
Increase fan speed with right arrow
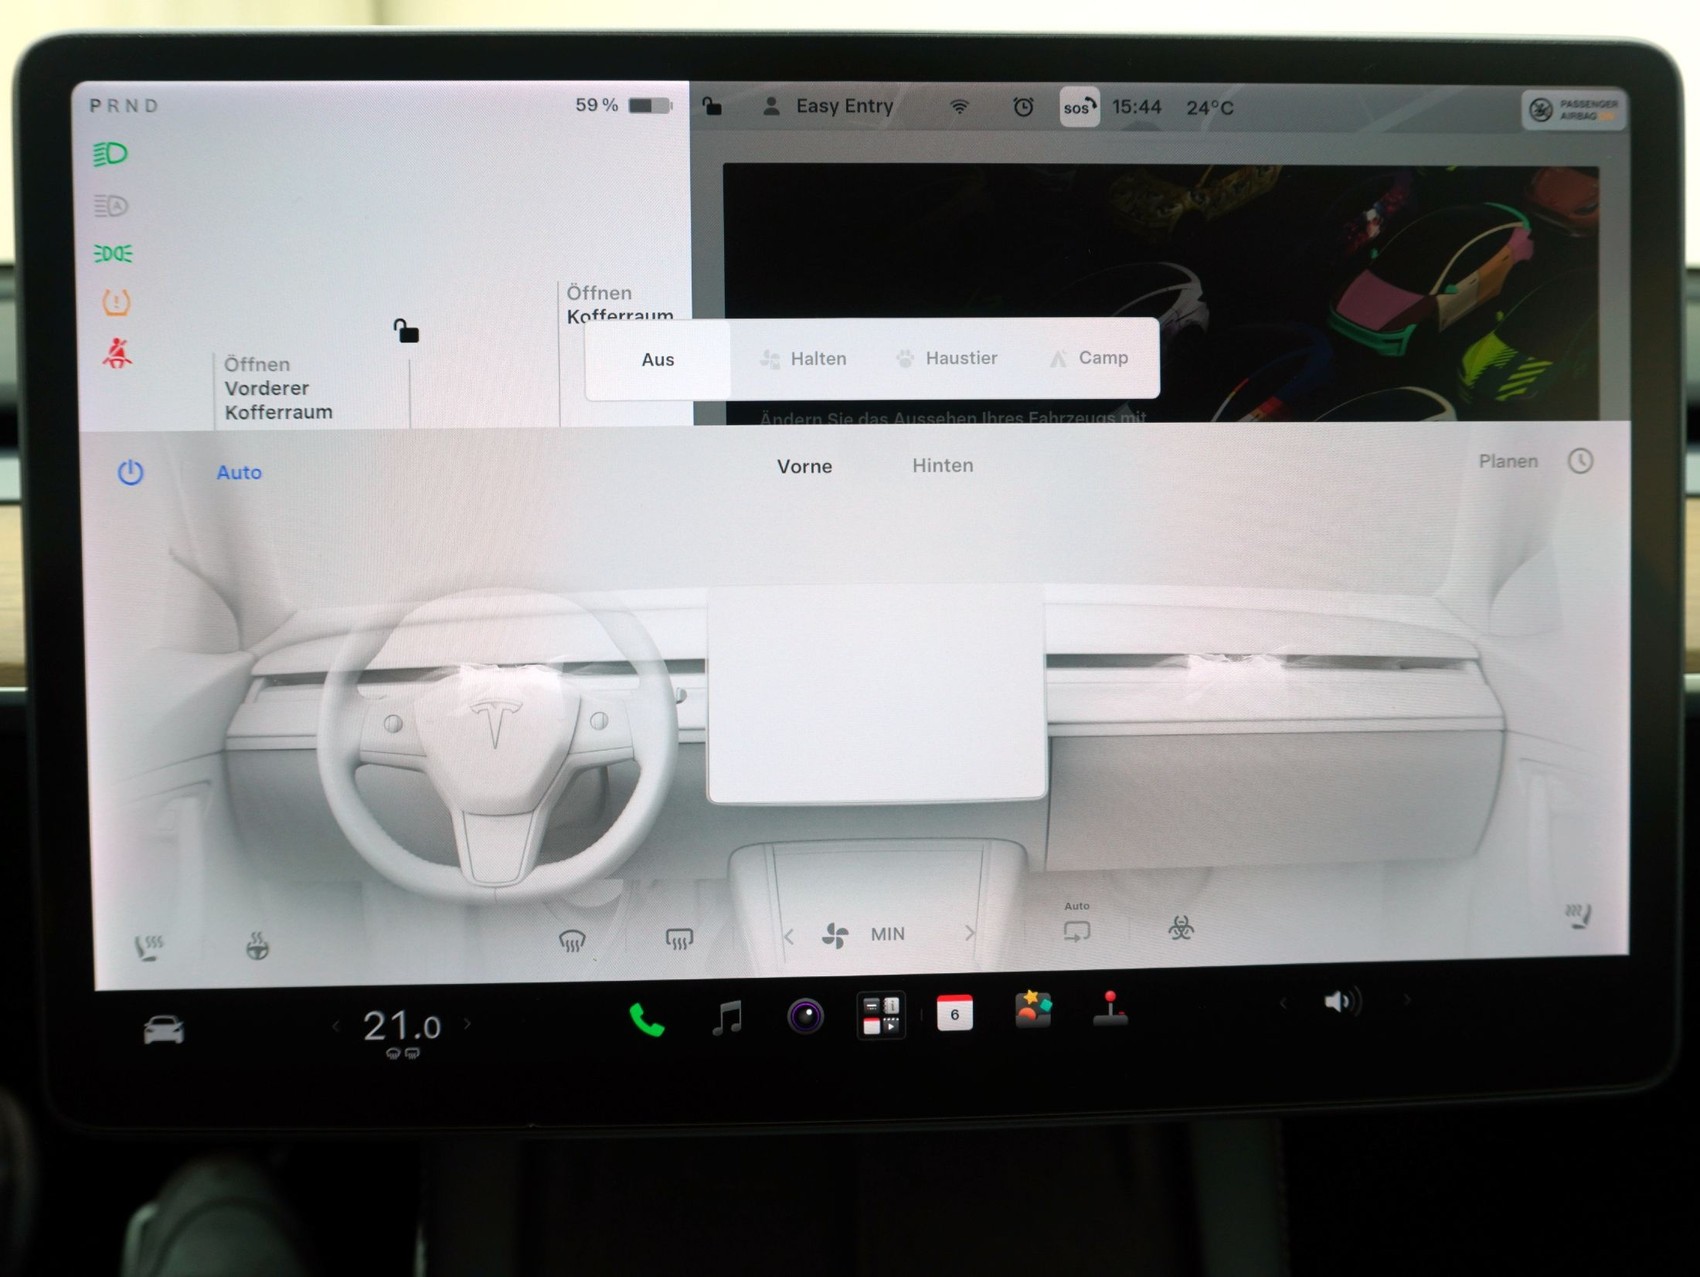969,933
